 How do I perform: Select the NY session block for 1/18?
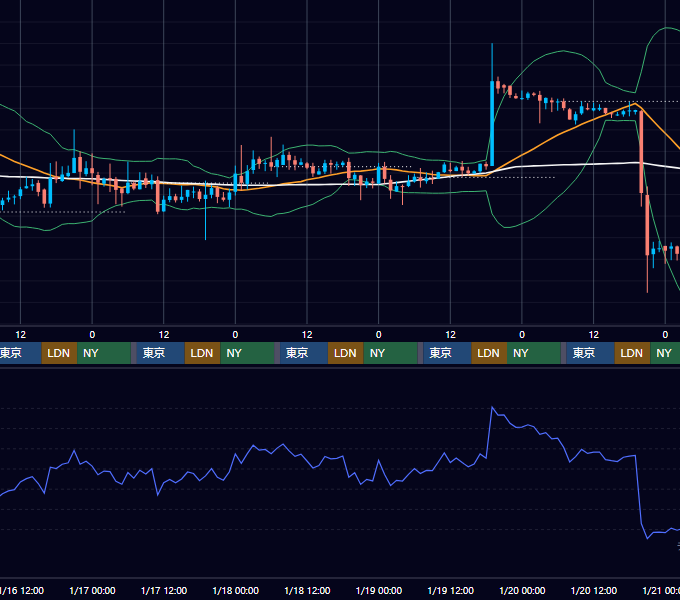(390, 353)
